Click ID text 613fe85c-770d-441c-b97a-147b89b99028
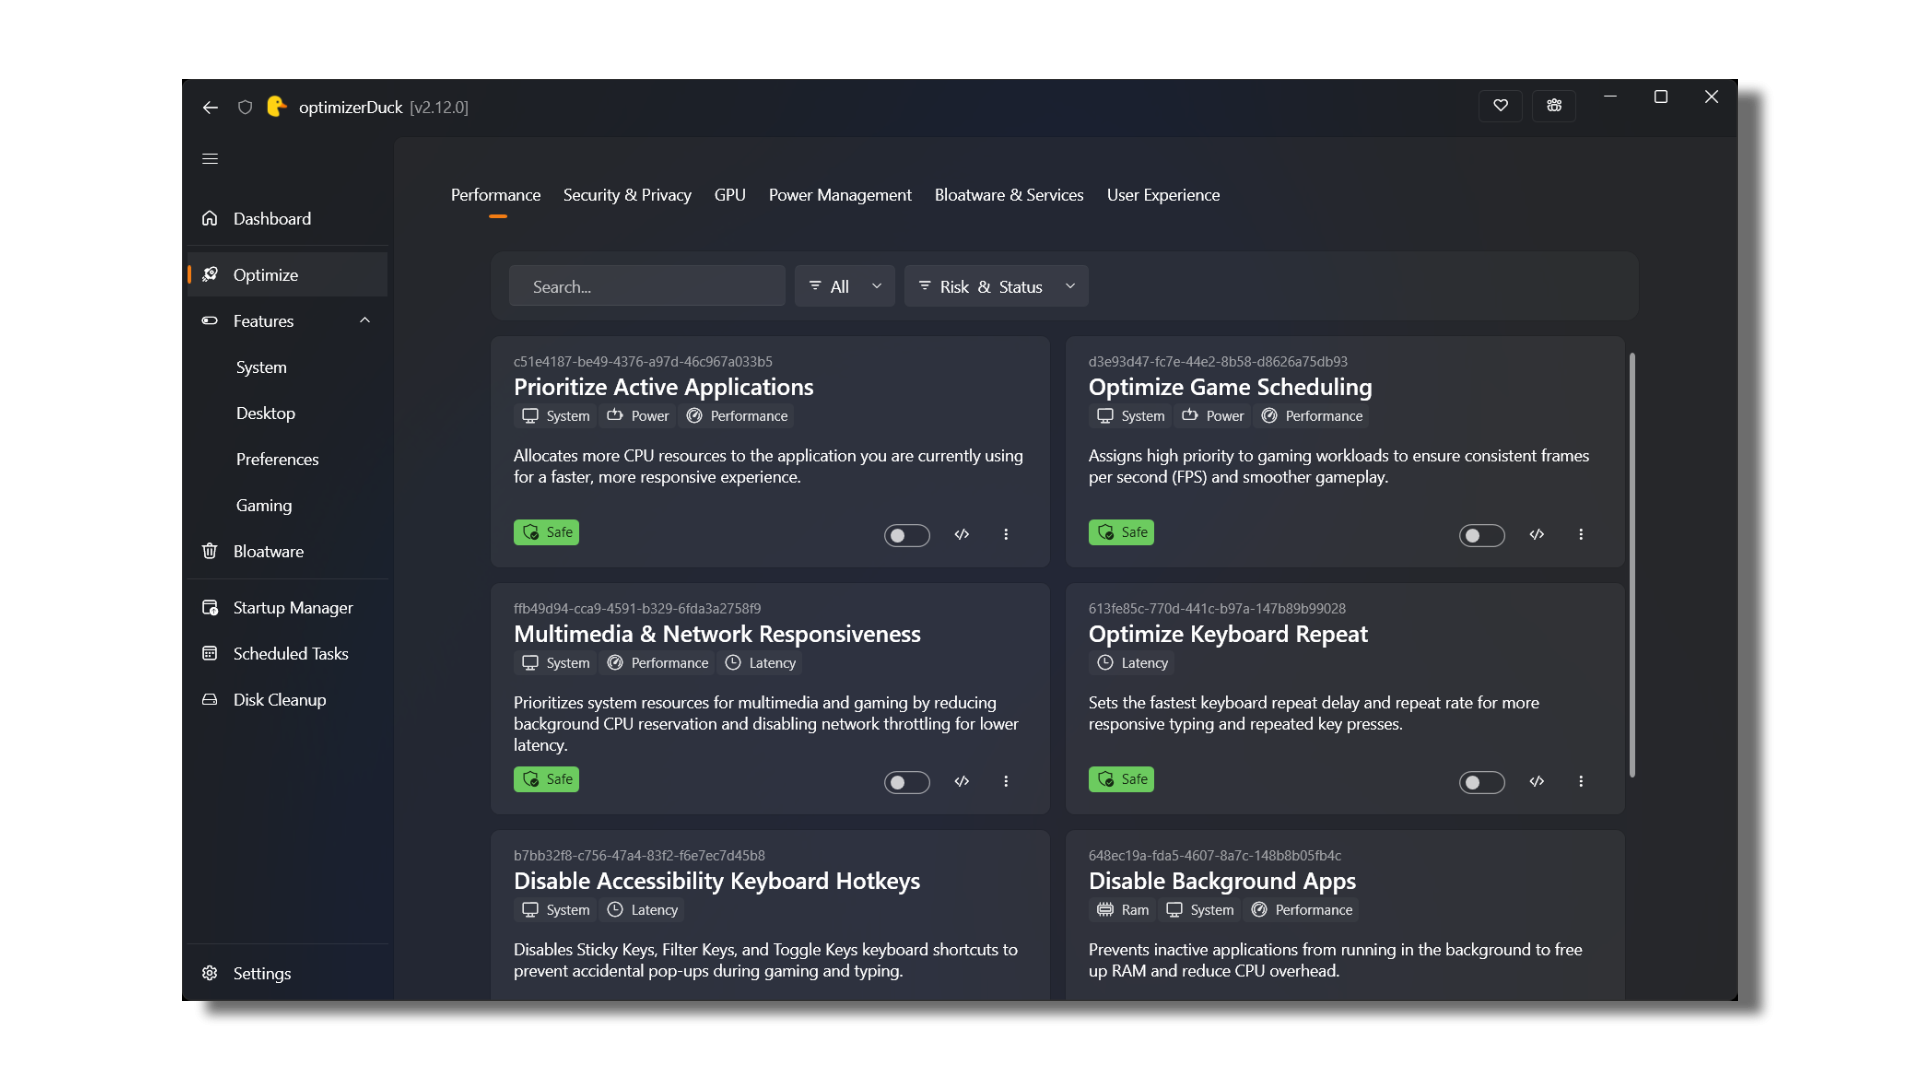Image resolution: width=1920 pixels, height=1080 pixels. [x=1217, y=608]
